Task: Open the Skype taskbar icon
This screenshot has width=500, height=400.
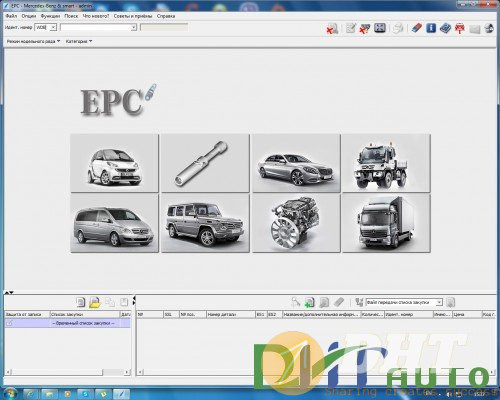Action: pos(85,394)
